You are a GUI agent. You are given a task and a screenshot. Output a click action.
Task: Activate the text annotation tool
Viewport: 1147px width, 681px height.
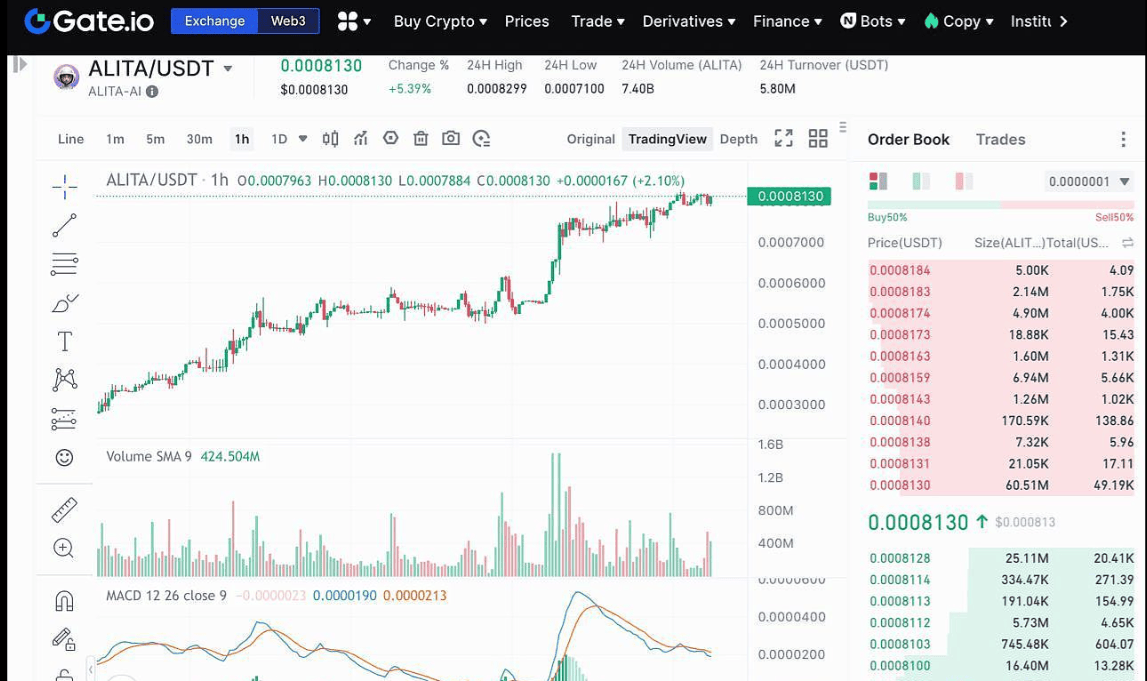pos(64,342)
